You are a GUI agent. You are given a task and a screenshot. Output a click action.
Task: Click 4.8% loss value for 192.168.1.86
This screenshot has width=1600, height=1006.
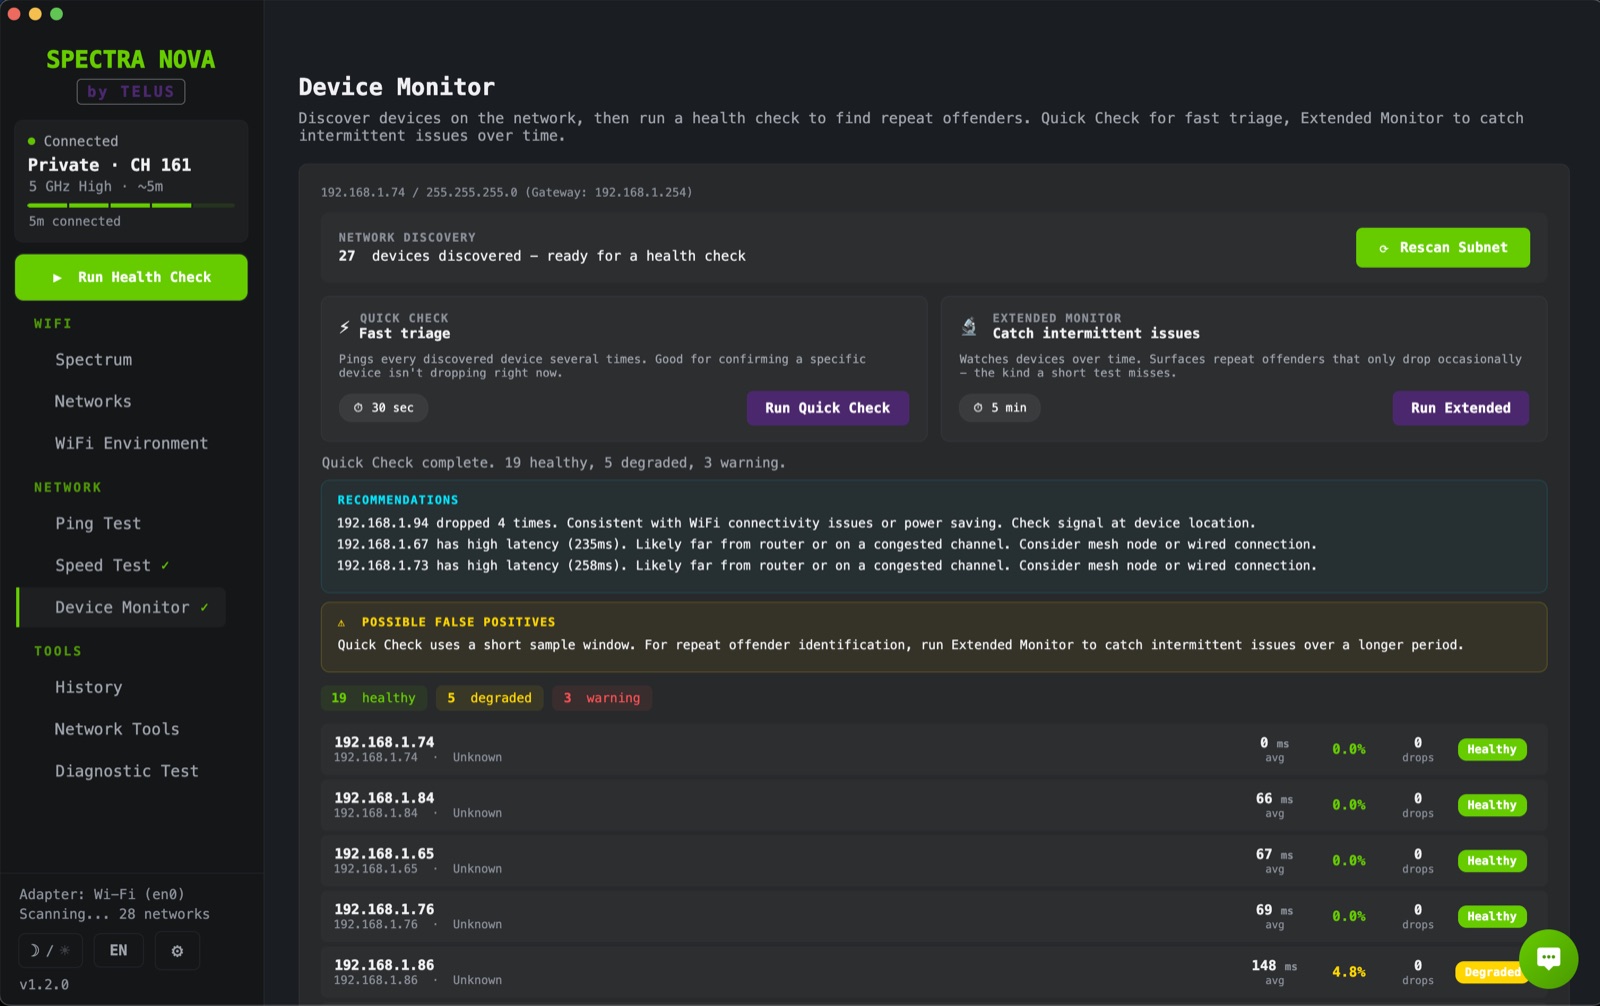(1348, 972)
